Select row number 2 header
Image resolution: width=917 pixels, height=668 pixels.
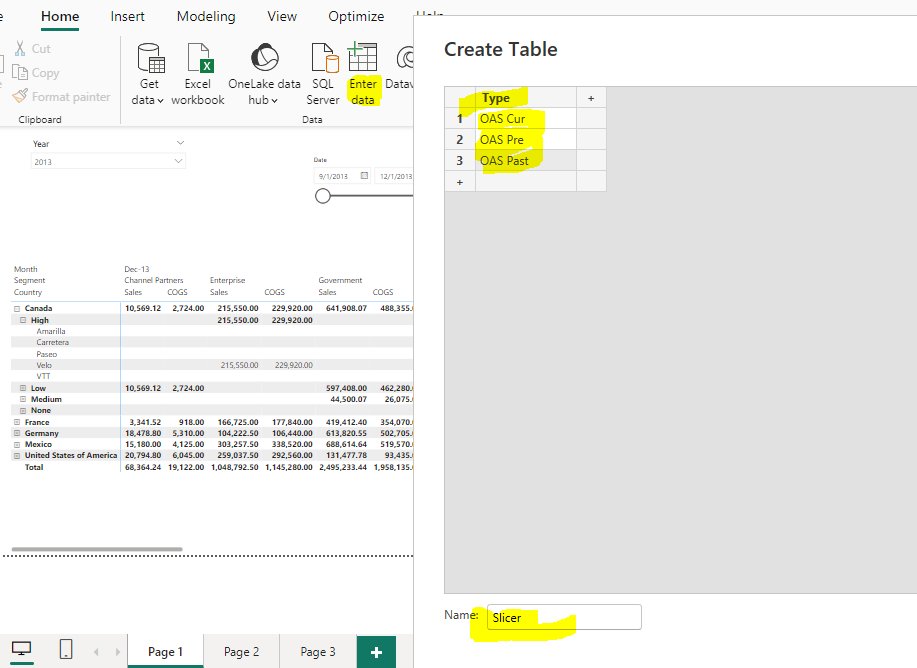coord(460,140)
